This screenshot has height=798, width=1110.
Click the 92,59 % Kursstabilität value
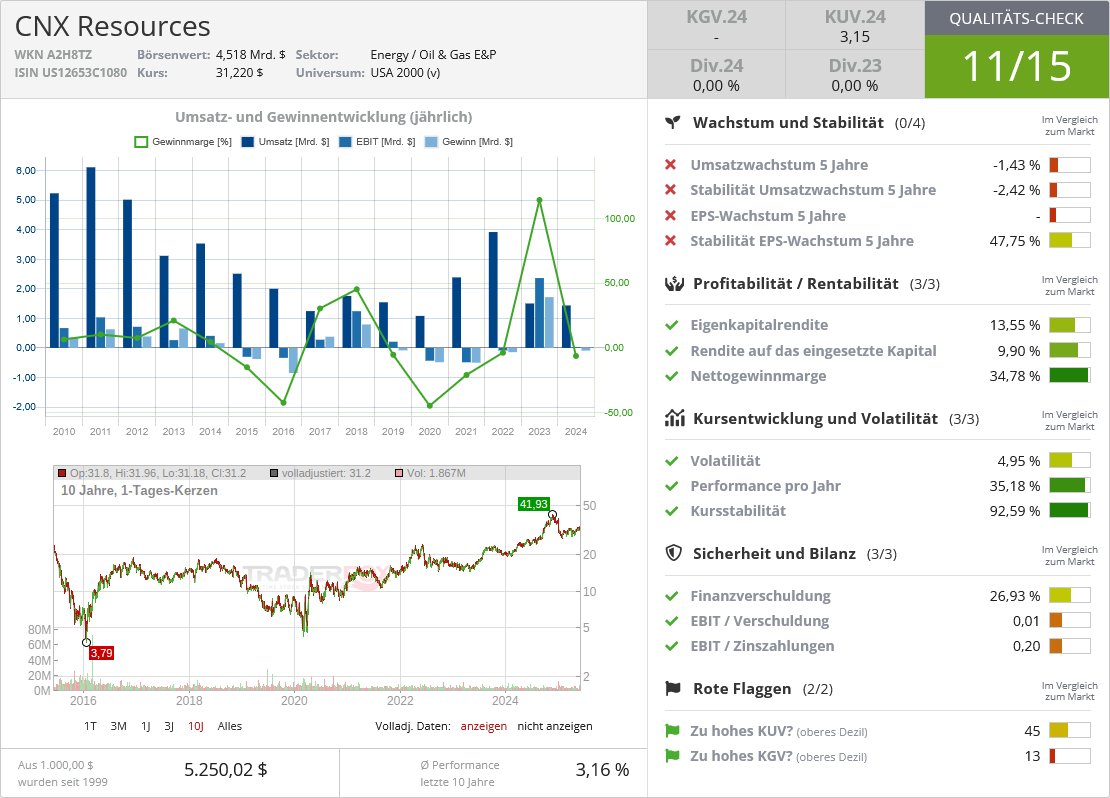(1014, 511)
